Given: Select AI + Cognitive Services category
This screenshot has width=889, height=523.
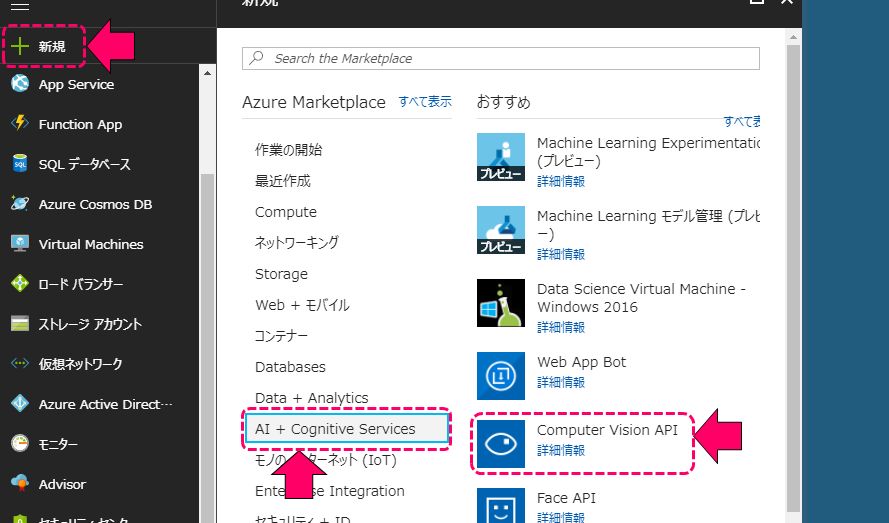Looking at the screenshot, I should click(346, 429).
